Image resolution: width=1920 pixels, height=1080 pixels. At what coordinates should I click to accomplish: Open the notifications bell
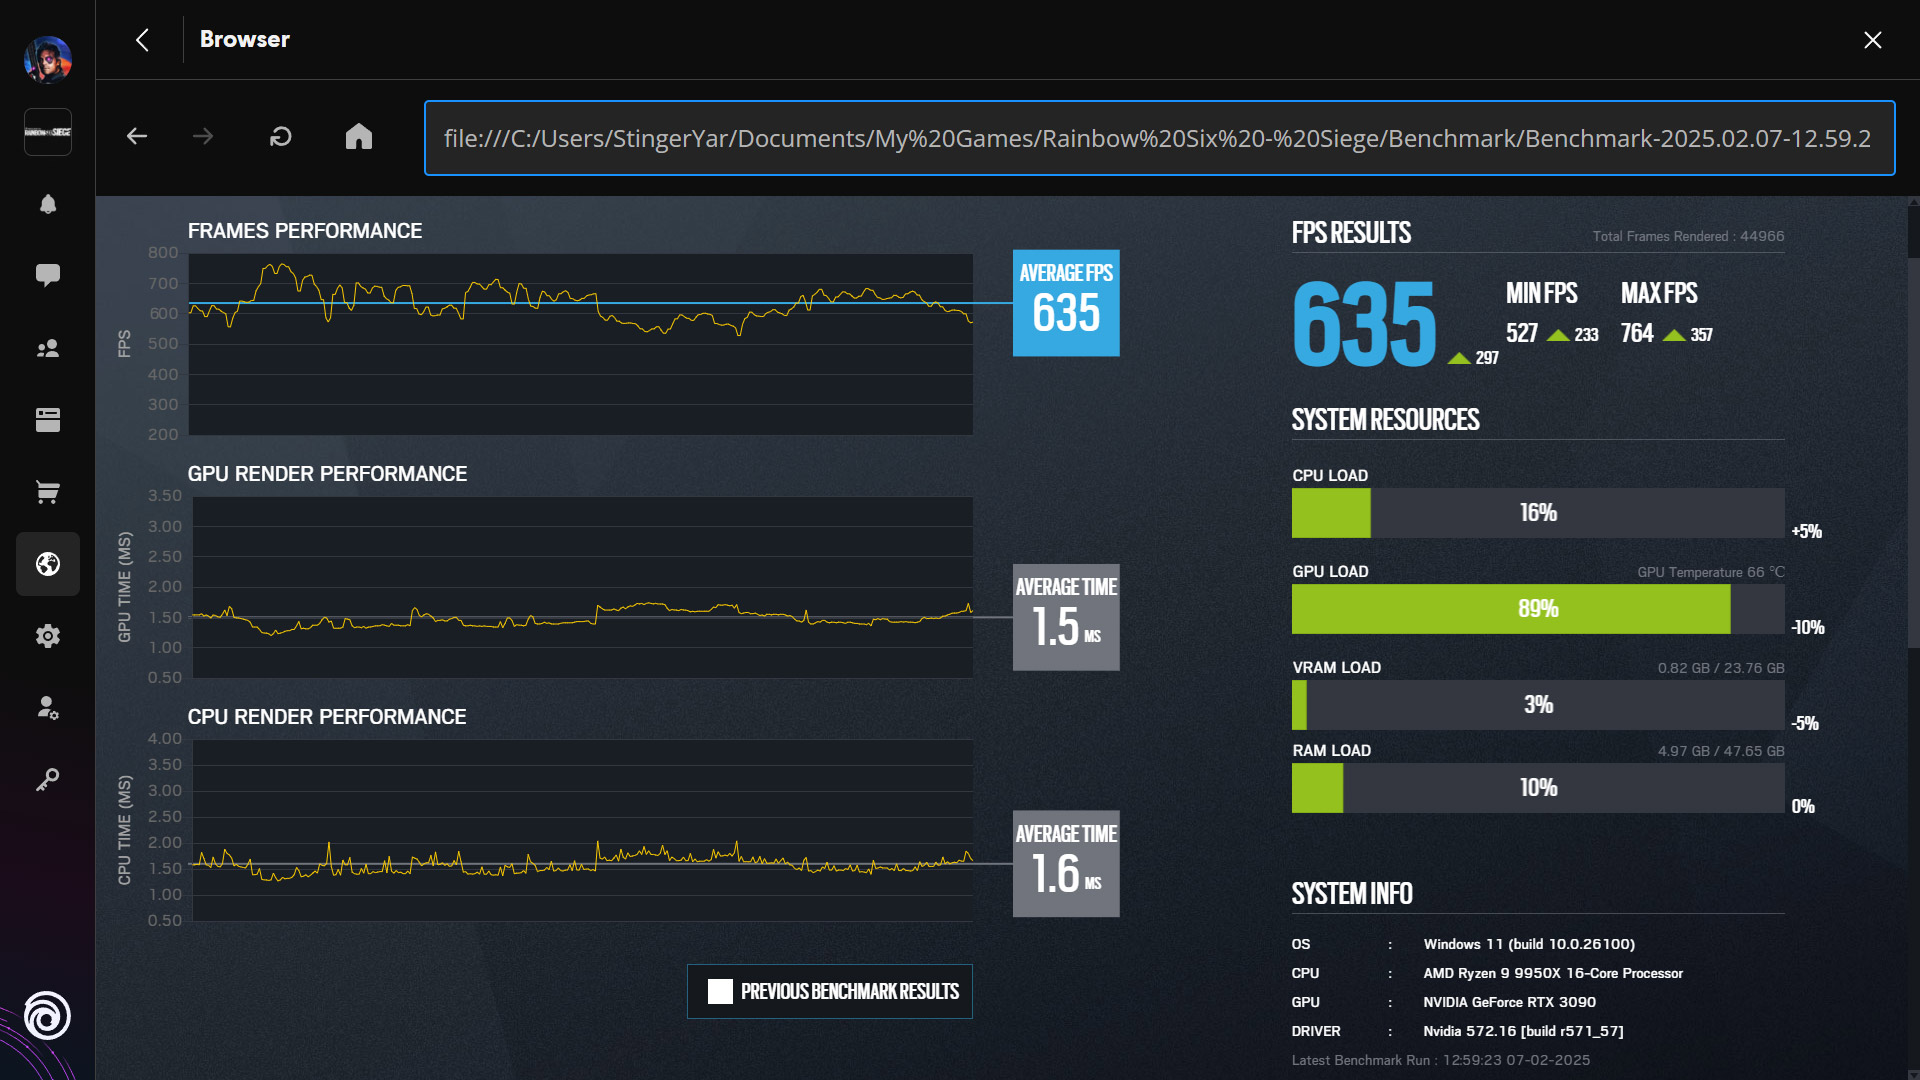47,204
